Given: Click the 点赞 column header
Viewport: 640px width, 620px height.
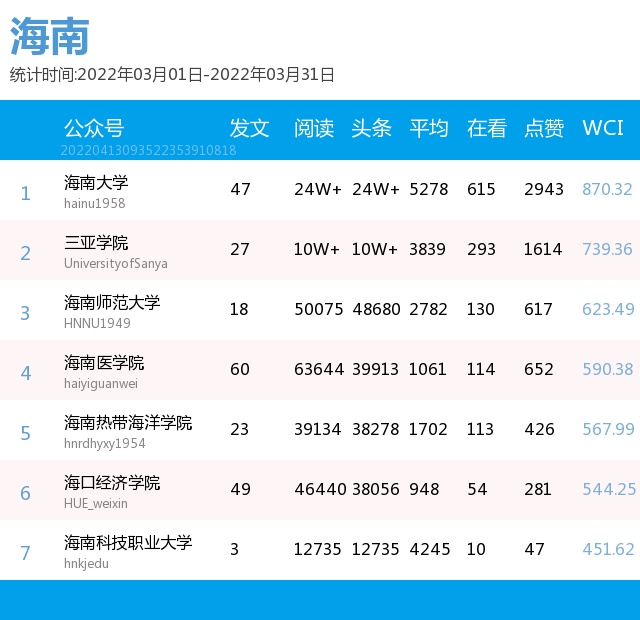Looking at the screenshot, I should [x=544, y=128].
